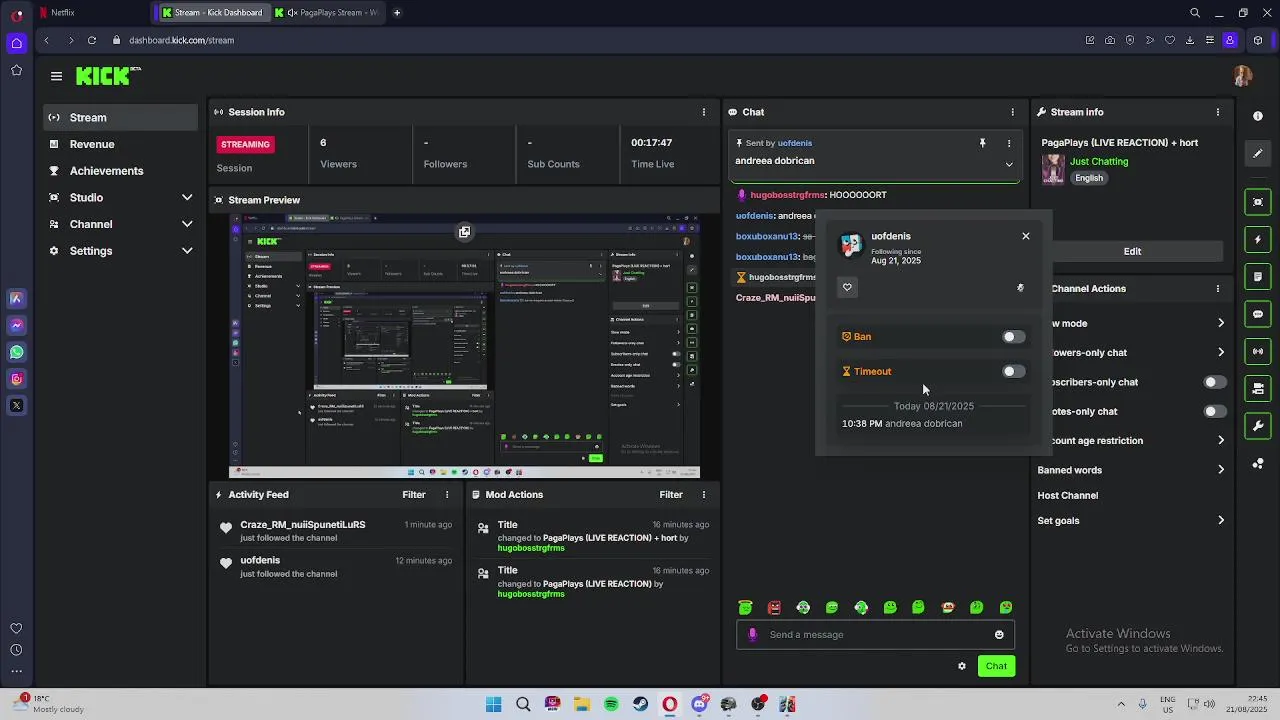The width and height of the screenshot is (1280, 720).
Task: Open Set goals arrow
Action: [x=1220, y=520]
